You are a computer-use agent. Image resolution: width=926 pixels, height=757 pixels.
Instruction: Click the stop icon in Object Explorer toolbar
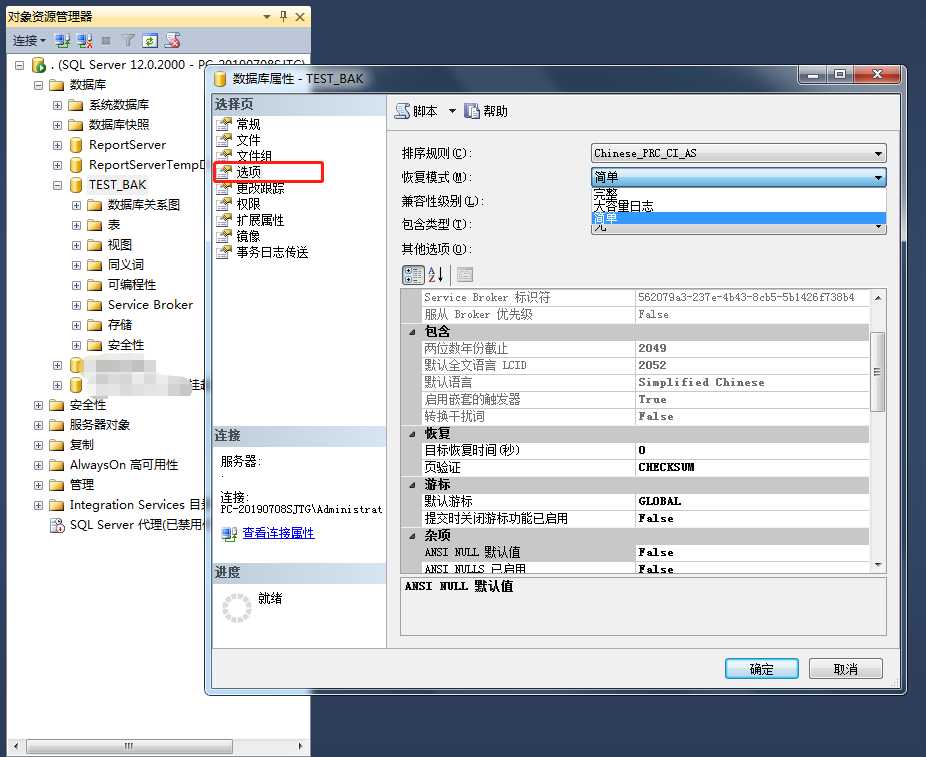pos(106,41)
